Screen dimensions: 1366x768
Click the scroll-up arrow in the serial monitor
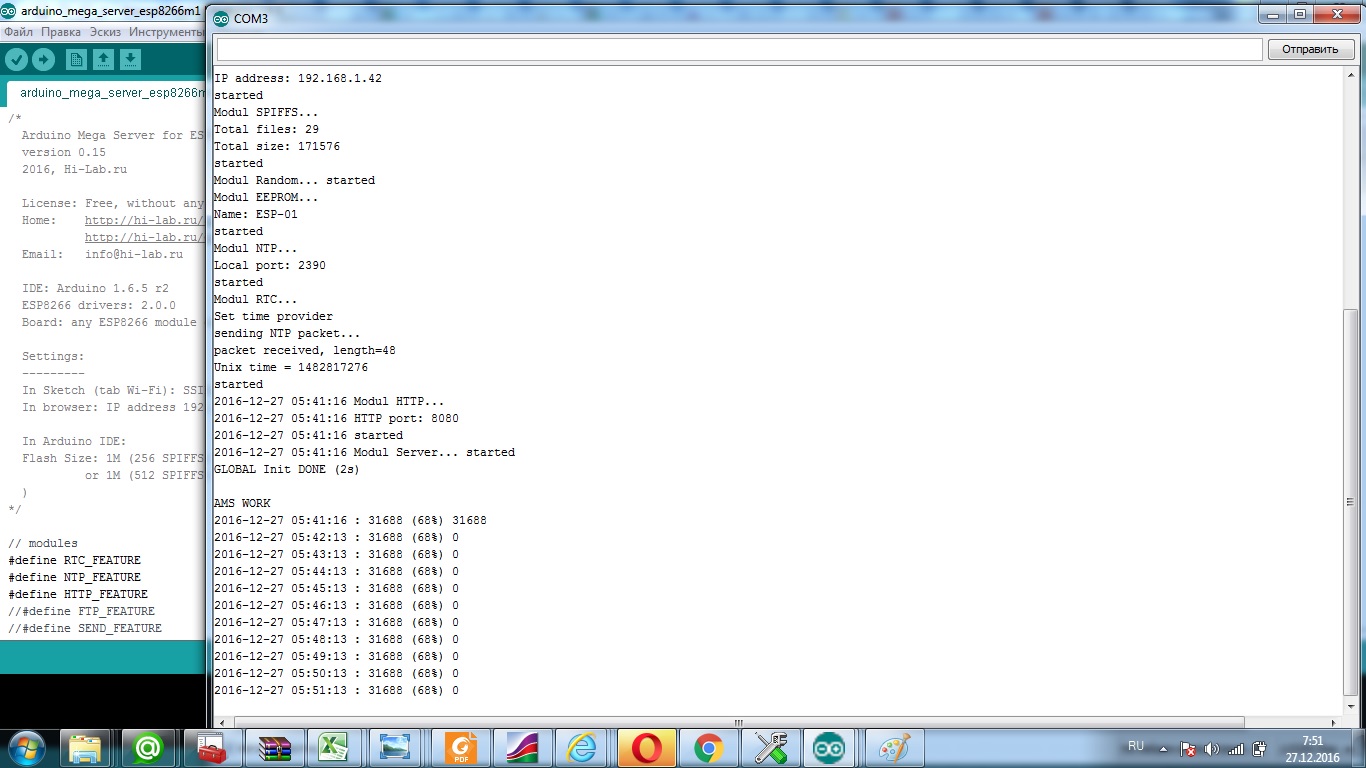point(1351,77)
